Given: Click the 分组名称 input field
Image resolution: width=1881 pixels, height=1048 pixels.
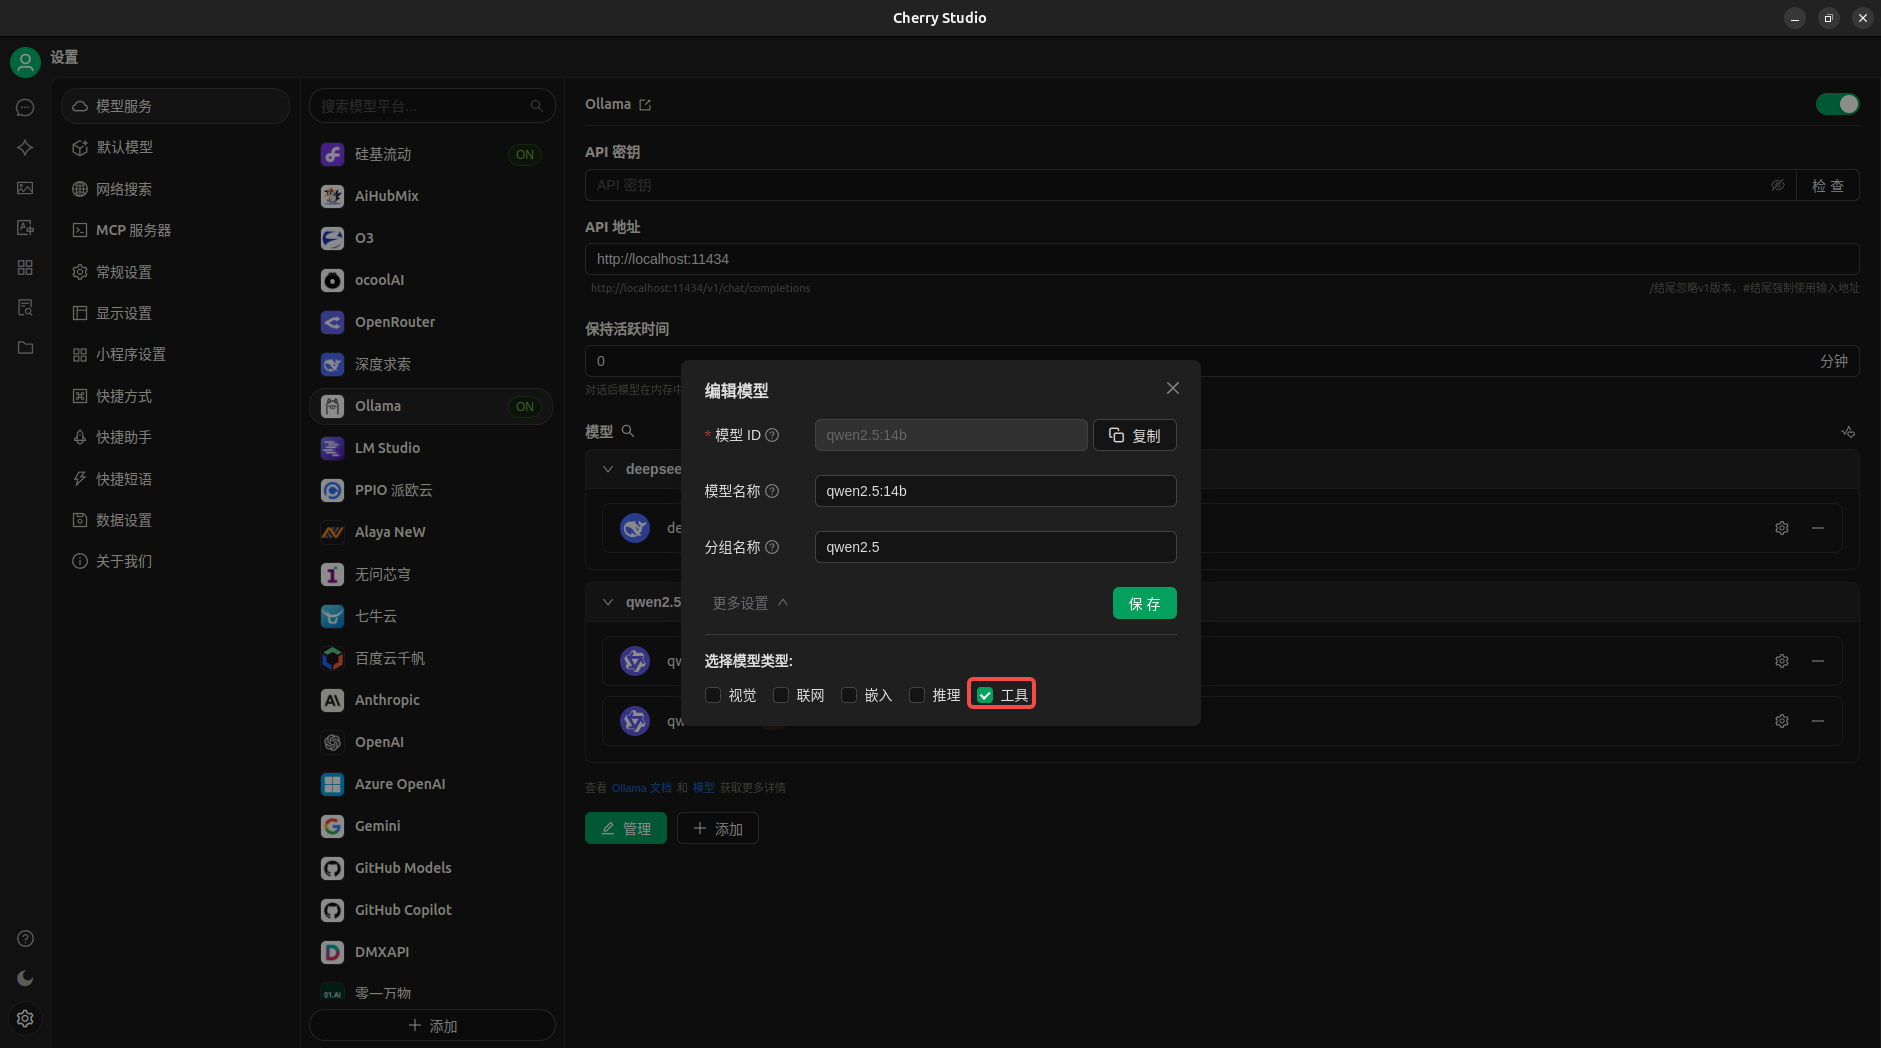Looking at the screenshot, I should point(995,547).
